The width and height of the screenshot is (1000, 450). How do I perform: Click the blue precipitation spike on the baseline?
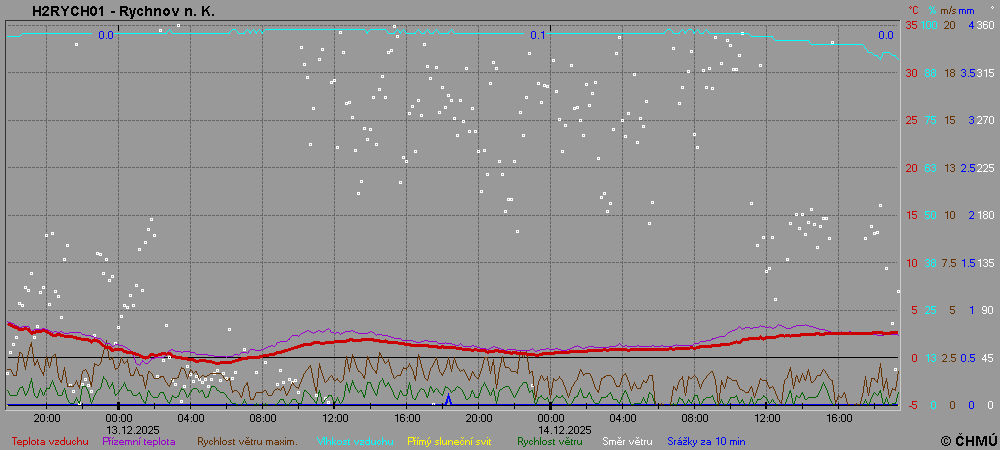point(448,399)
